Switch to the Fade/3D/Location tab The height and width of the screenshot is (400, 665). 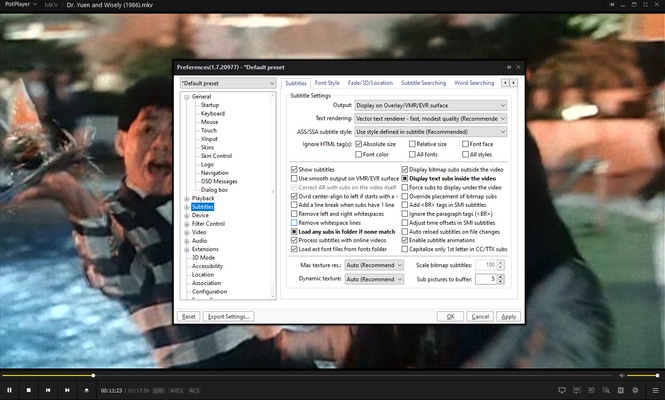click(370, 83)
